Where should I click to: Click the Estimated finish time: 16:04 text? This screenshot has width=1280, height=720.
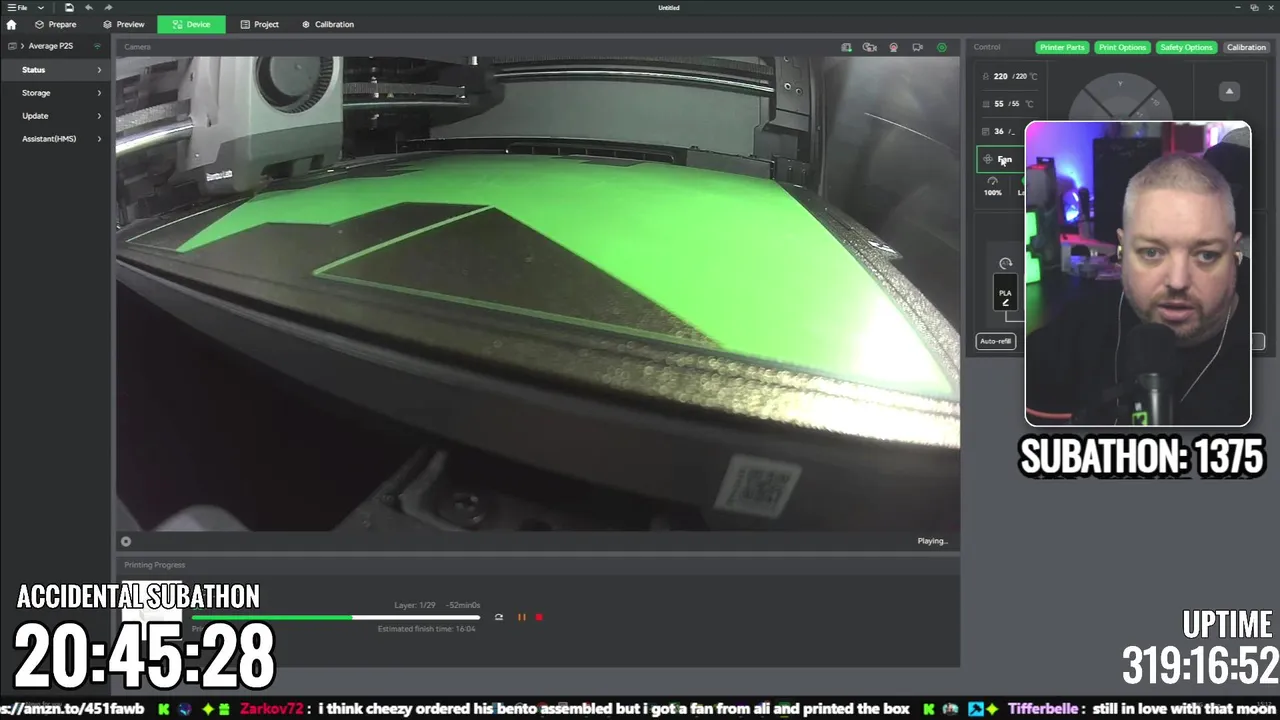tap(427, 629)
